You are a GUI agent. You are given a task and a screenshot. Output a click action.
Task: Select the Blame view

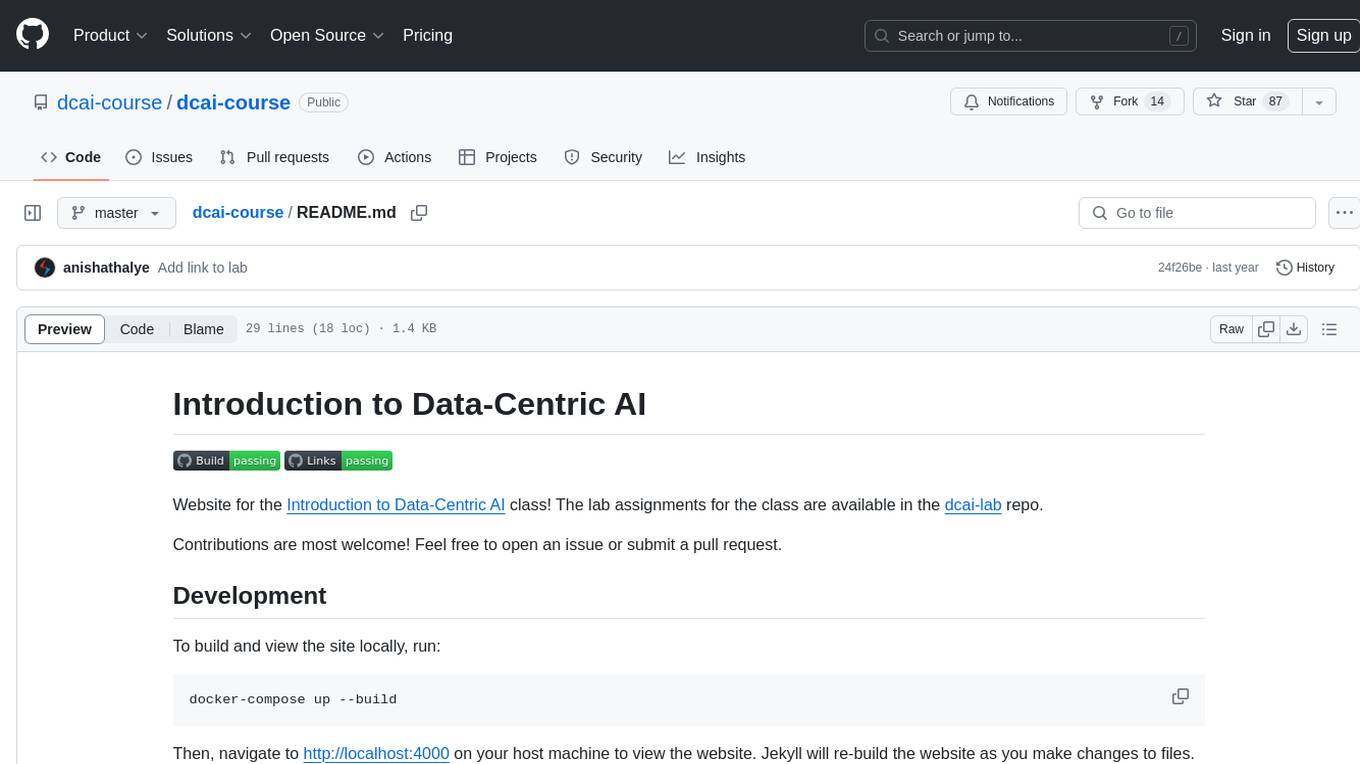tap(203, 329)
